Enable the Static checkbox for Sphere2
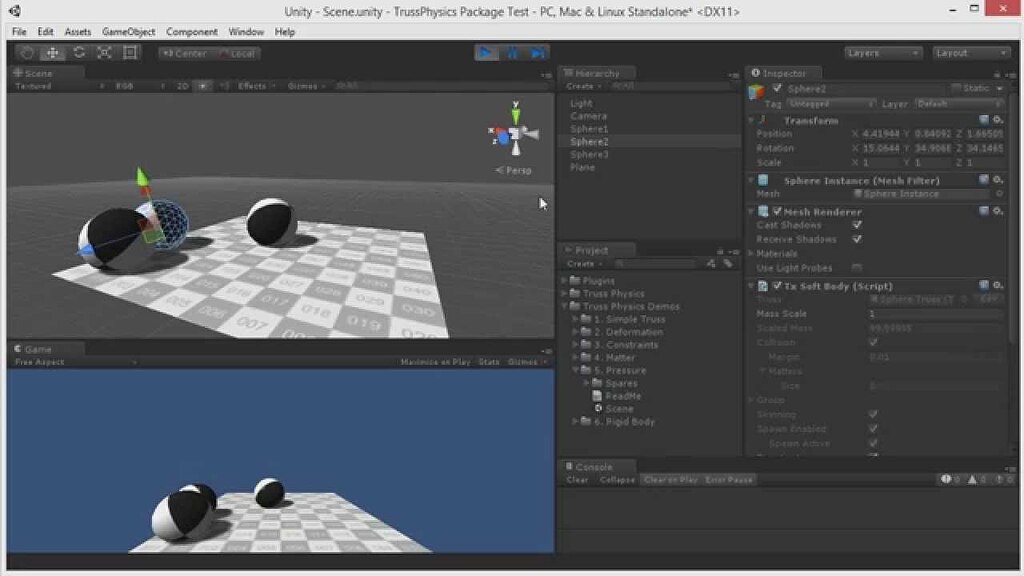 click(955, 88)
